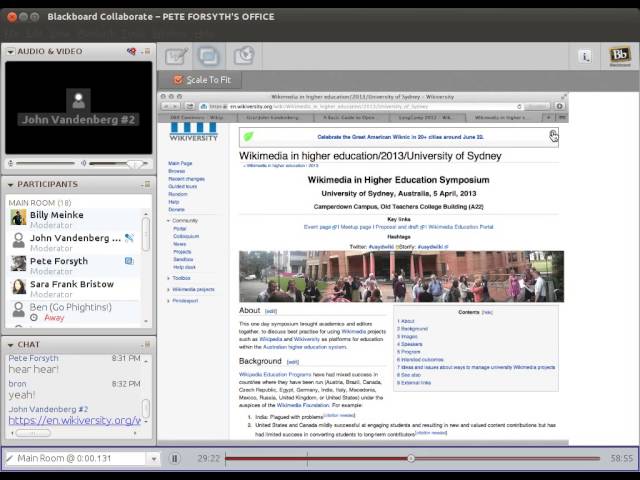Image resolution: width=640 pixels, height=480 pixels.
Task: Switch to Whiteboard mode icon
Action: (176, 56)
